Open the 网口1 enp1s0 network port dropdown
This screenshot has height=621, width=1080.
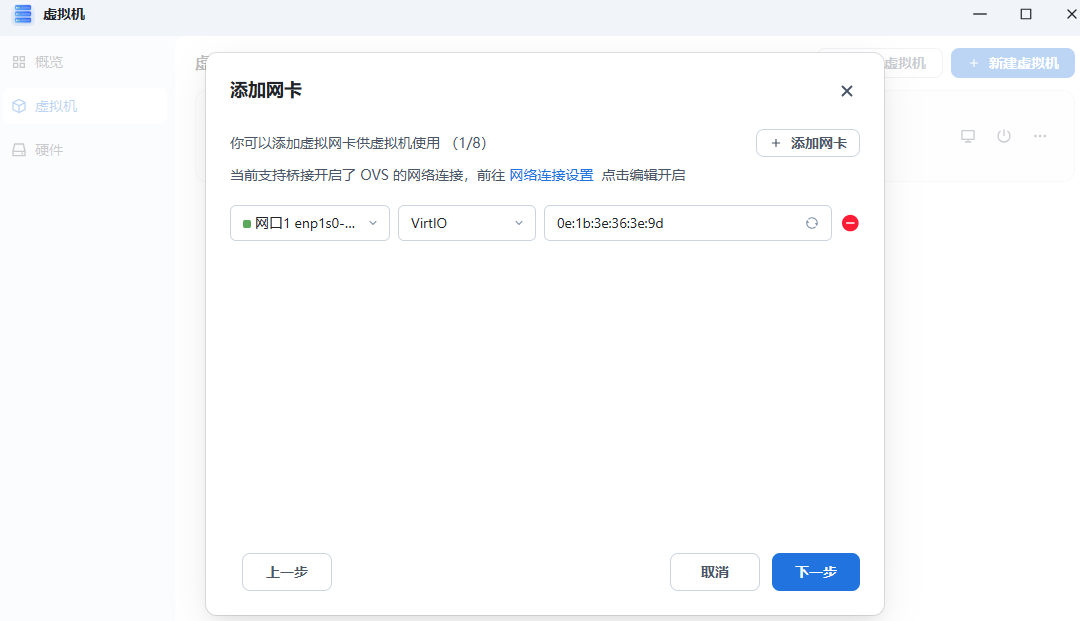coord(309,223)
